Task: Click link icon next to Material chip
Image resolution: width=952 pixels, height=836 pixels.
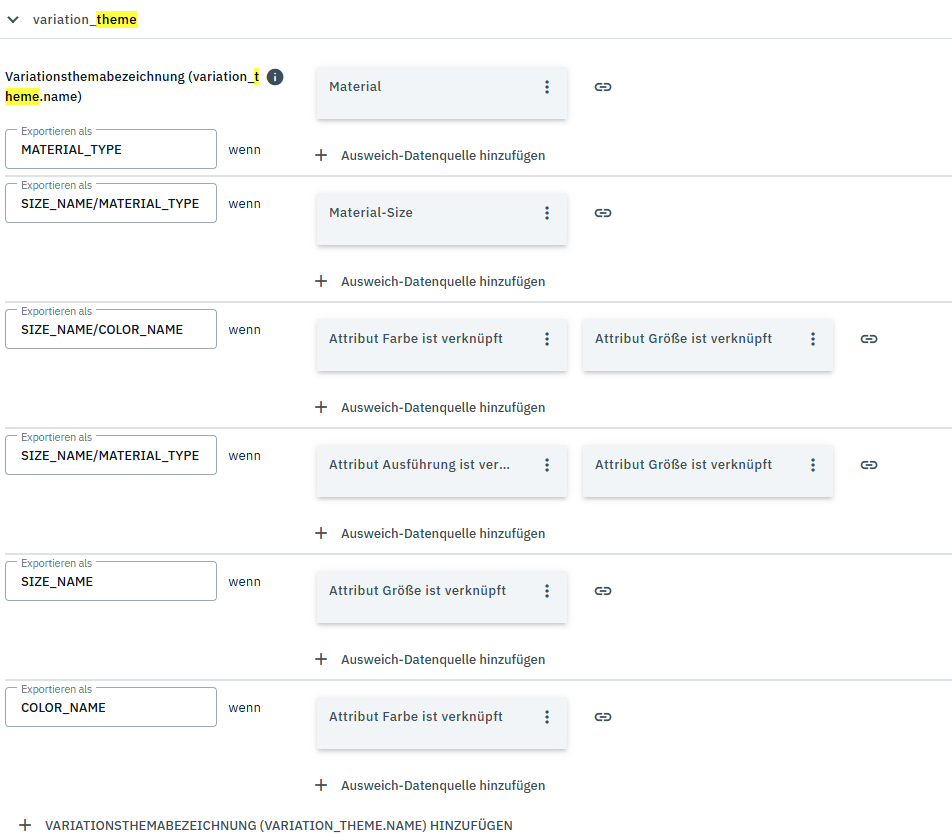Action: point(603,87)
